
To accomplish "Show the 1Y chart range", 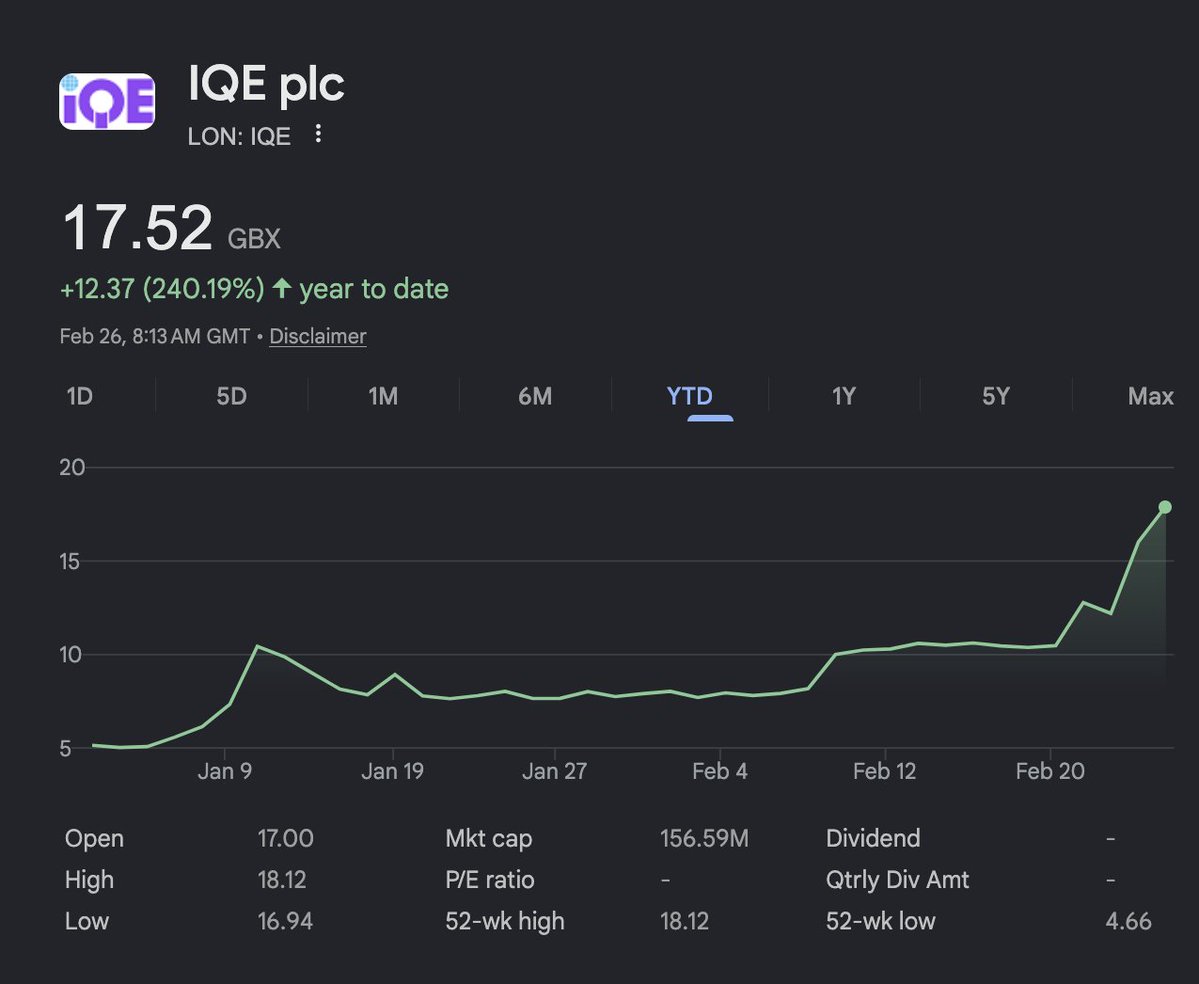I will [843, 396].
